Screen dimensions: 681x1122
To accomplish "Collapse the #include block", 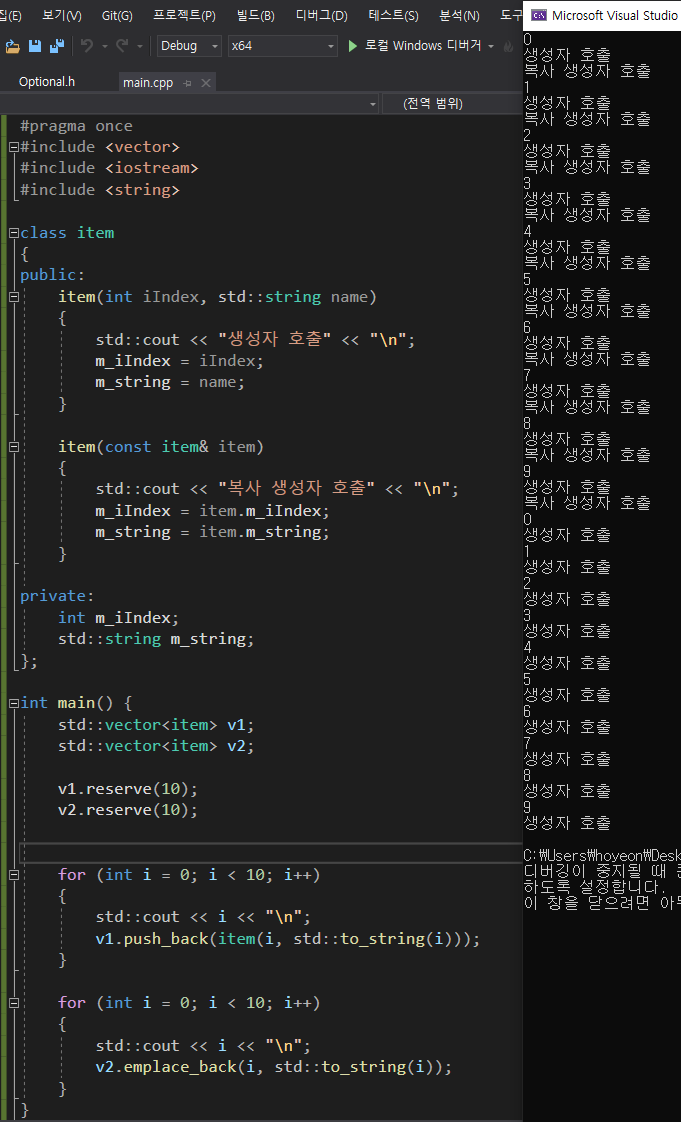I will pyautogui.click(x=14, y=147).
